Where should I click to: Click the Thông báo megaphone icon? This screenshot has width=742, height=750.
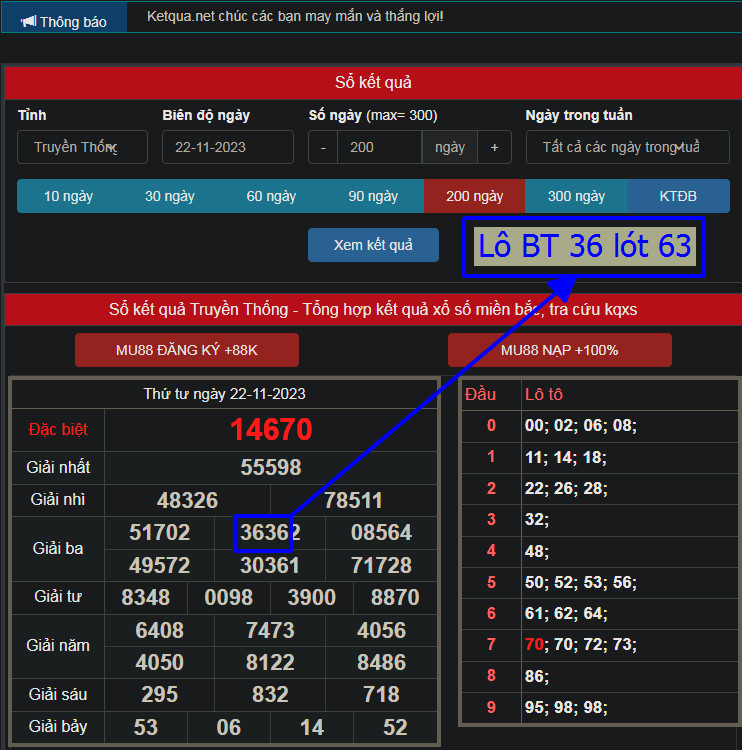[x=28, y=21]
